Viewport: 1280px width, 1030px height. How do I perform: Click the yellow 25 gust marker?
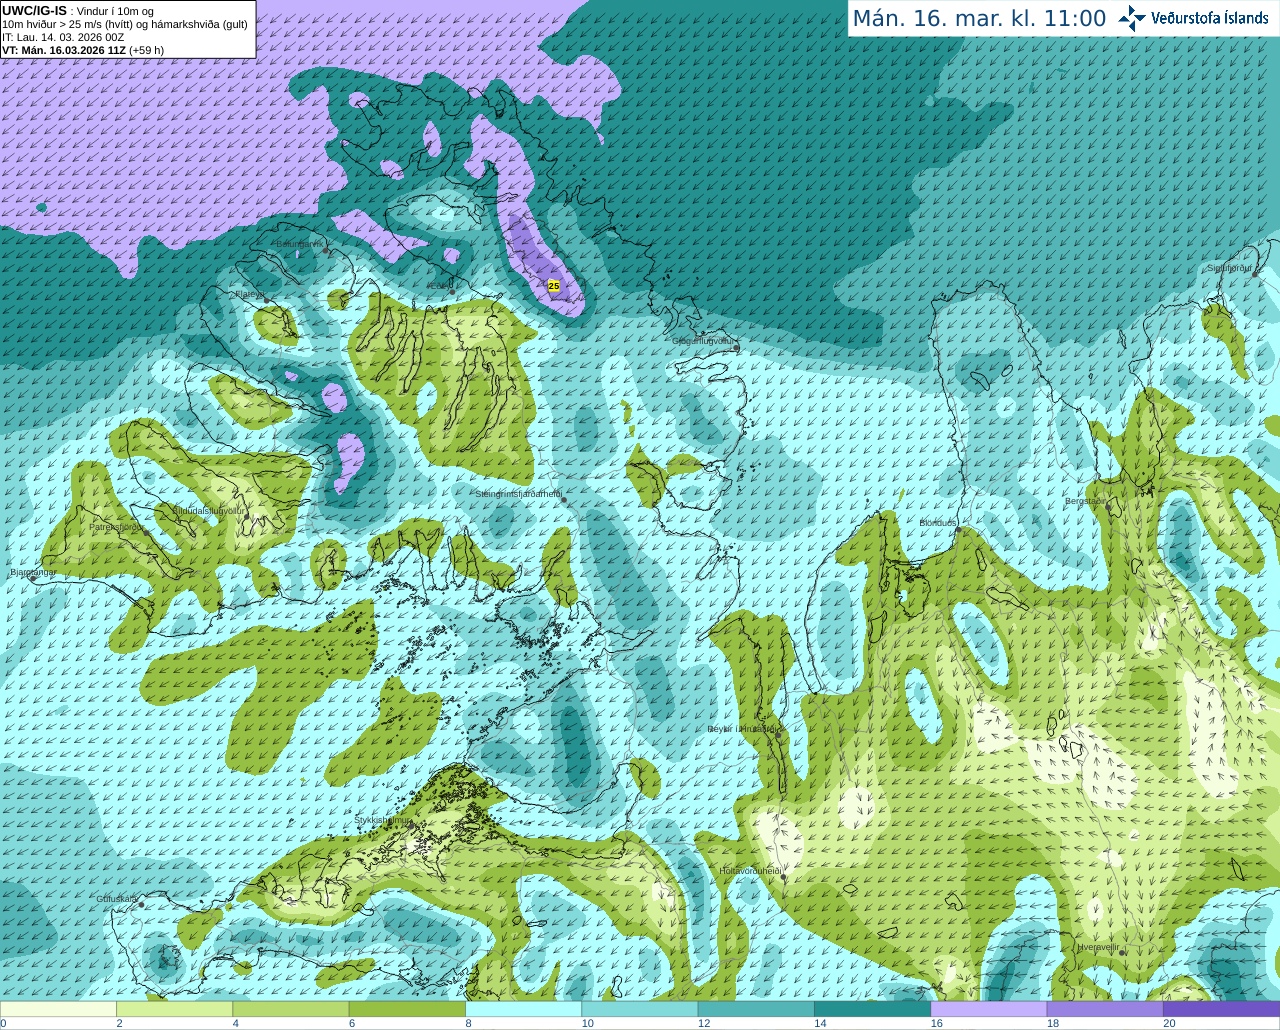[554, 286]
